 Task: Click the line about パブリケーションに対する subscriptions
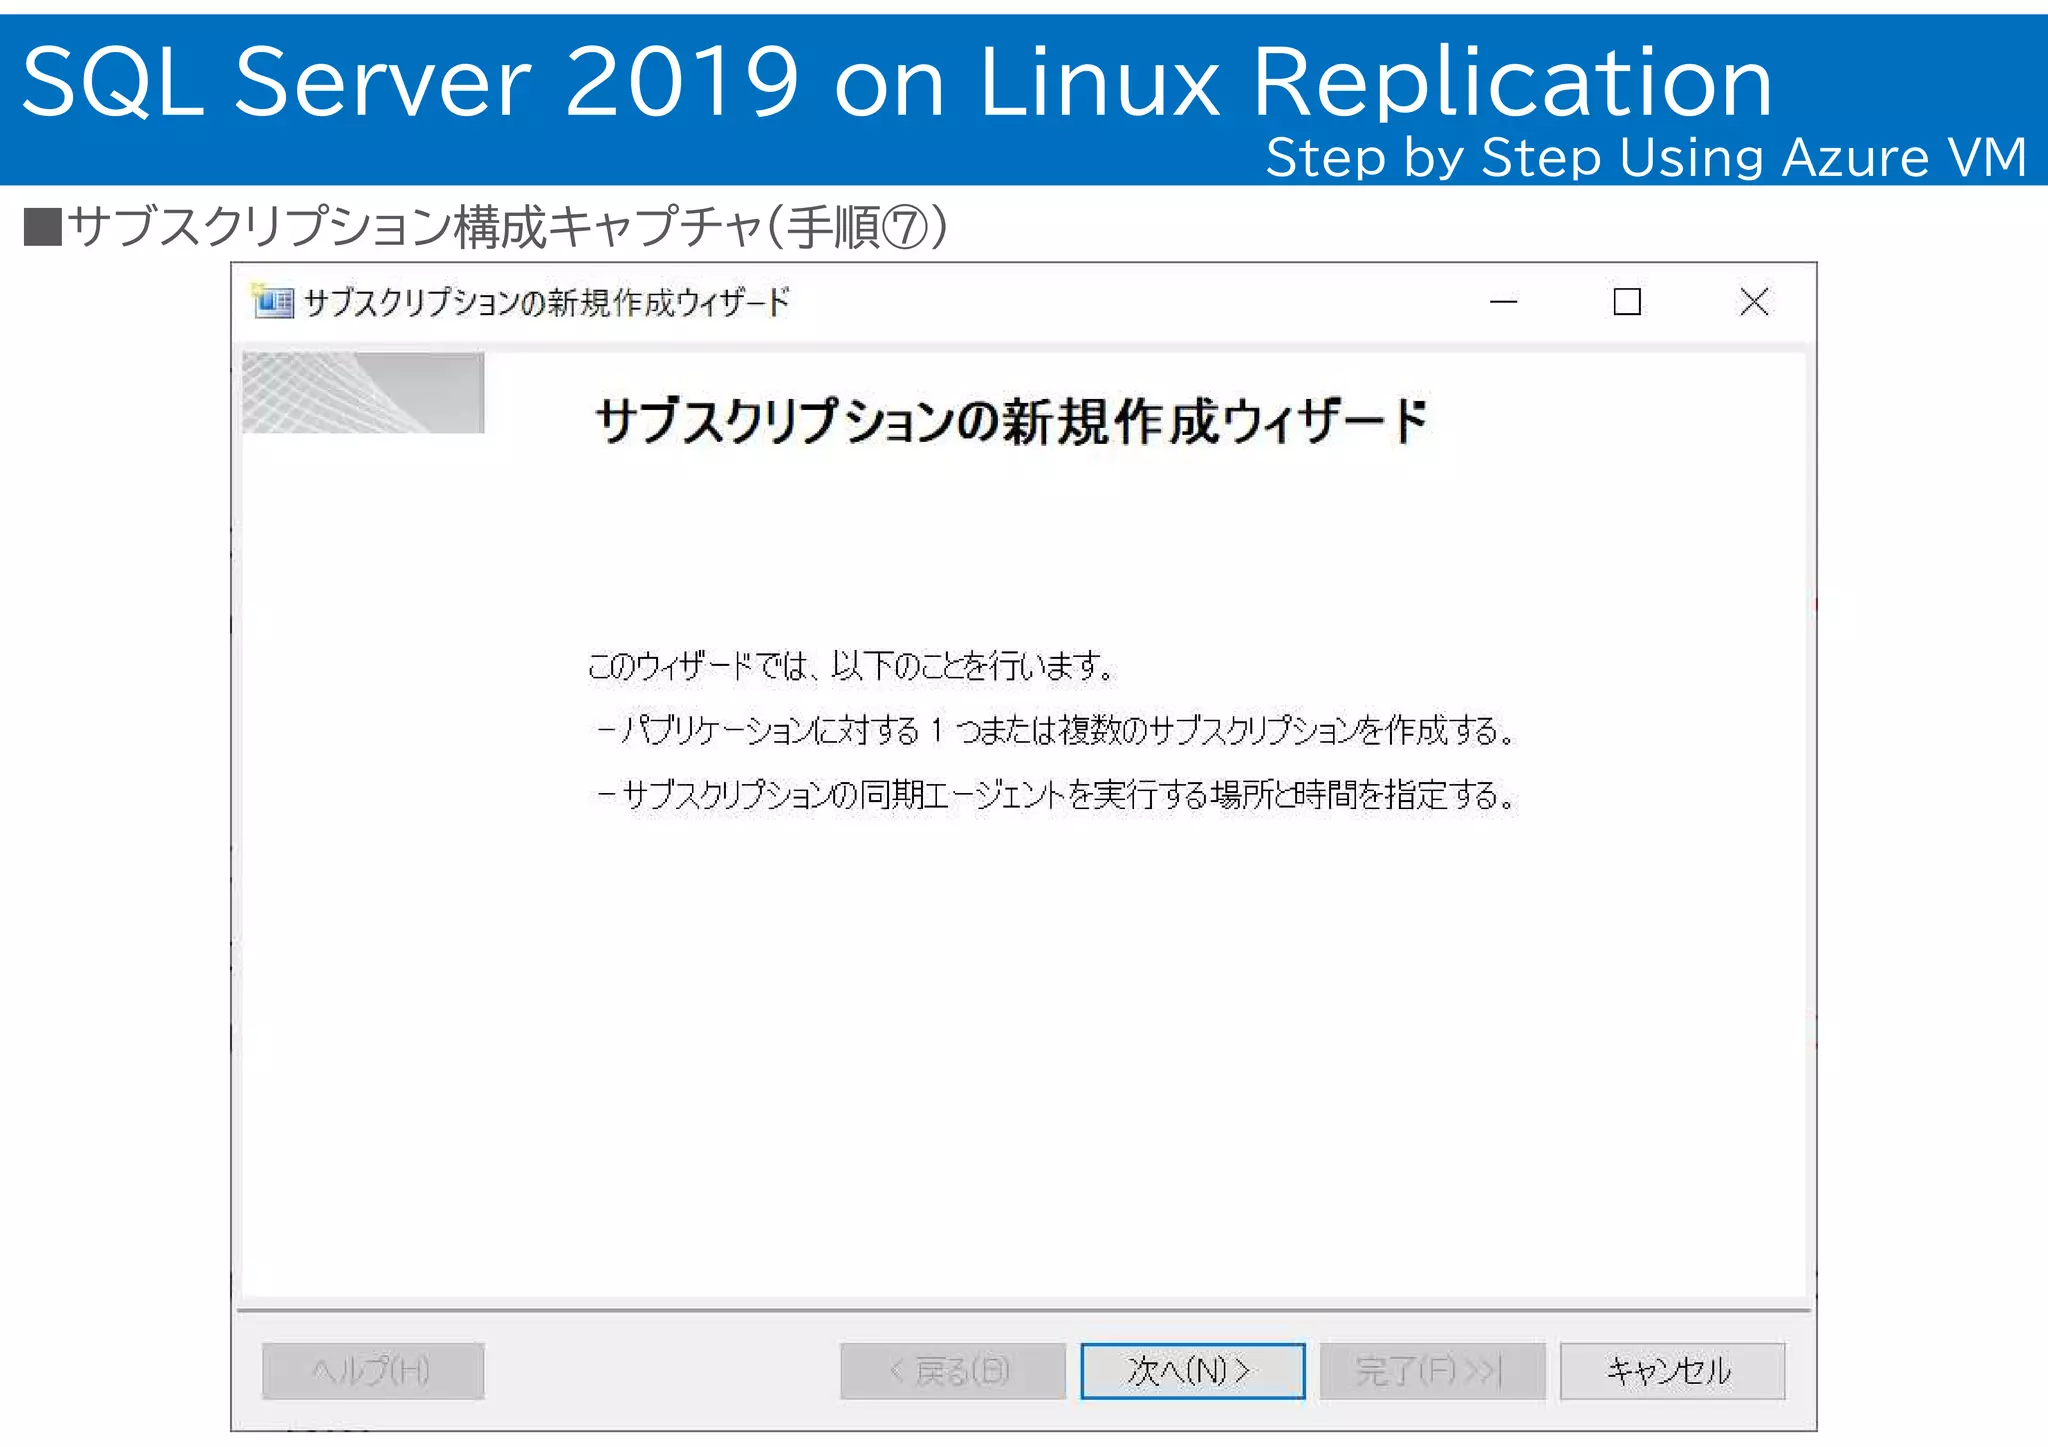(x=1055, y=730)
